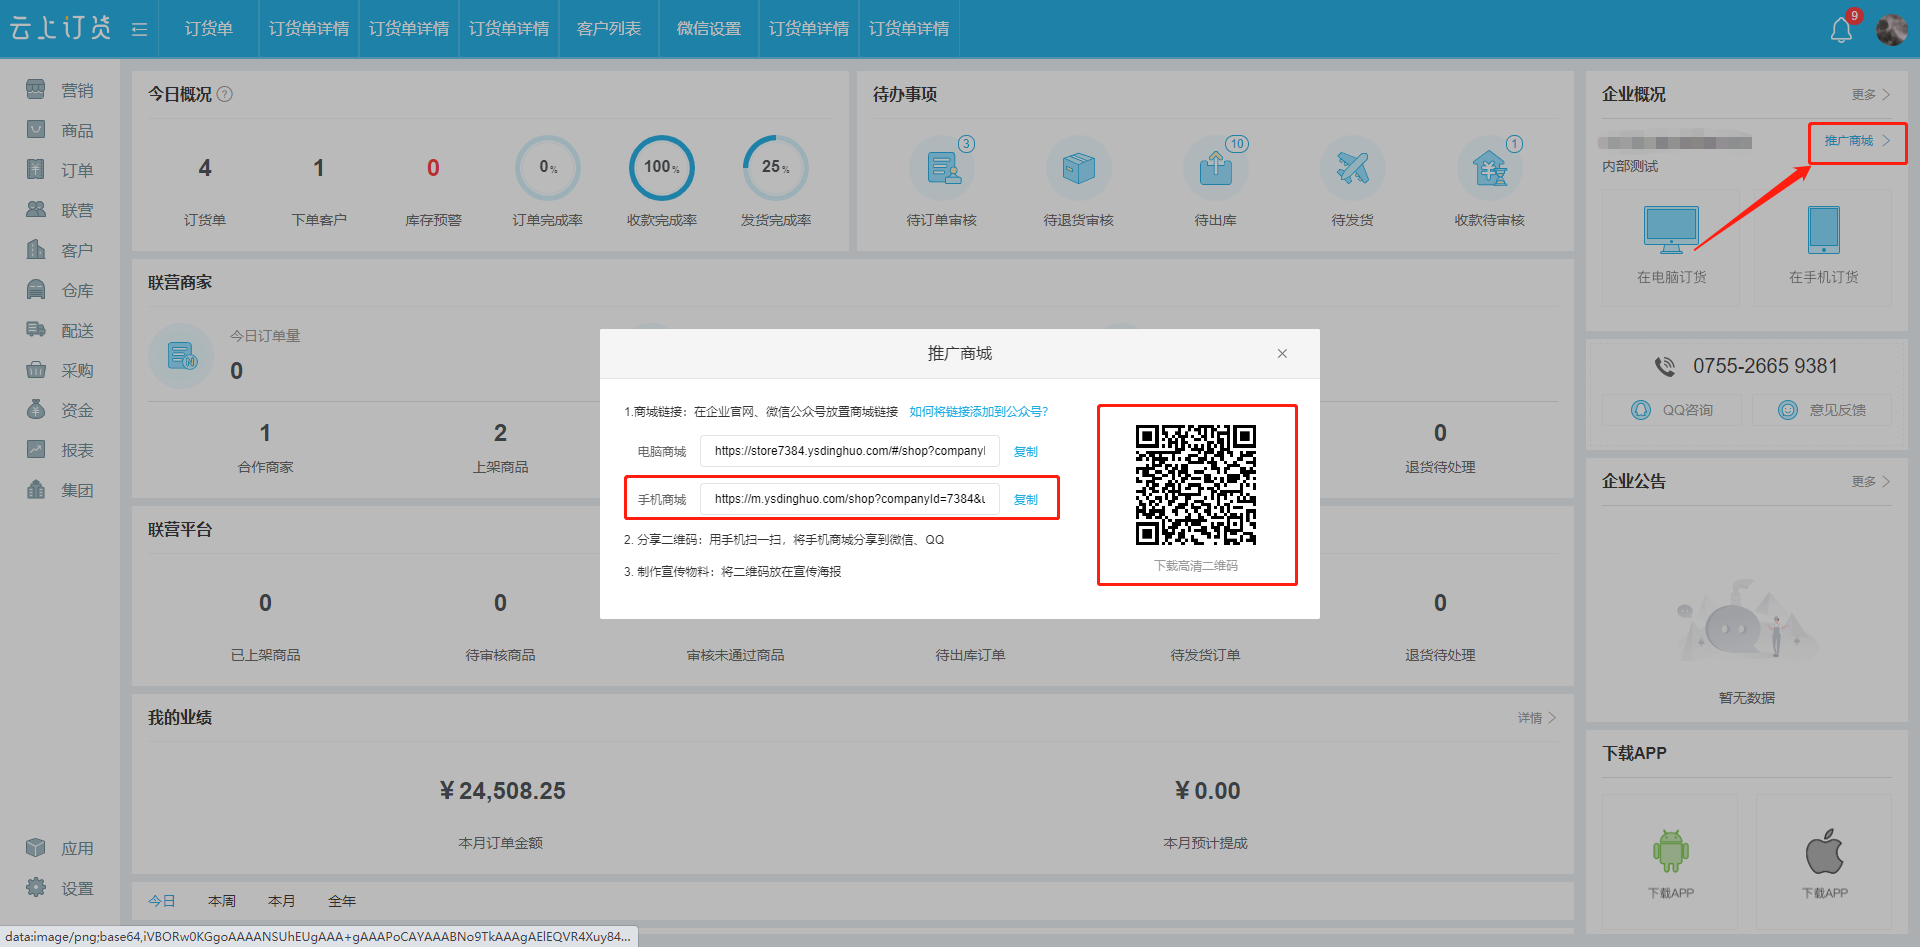The image size is (1920, 947).
Task: Switch to the 微信设置 top tab
Action: [708, 29]
